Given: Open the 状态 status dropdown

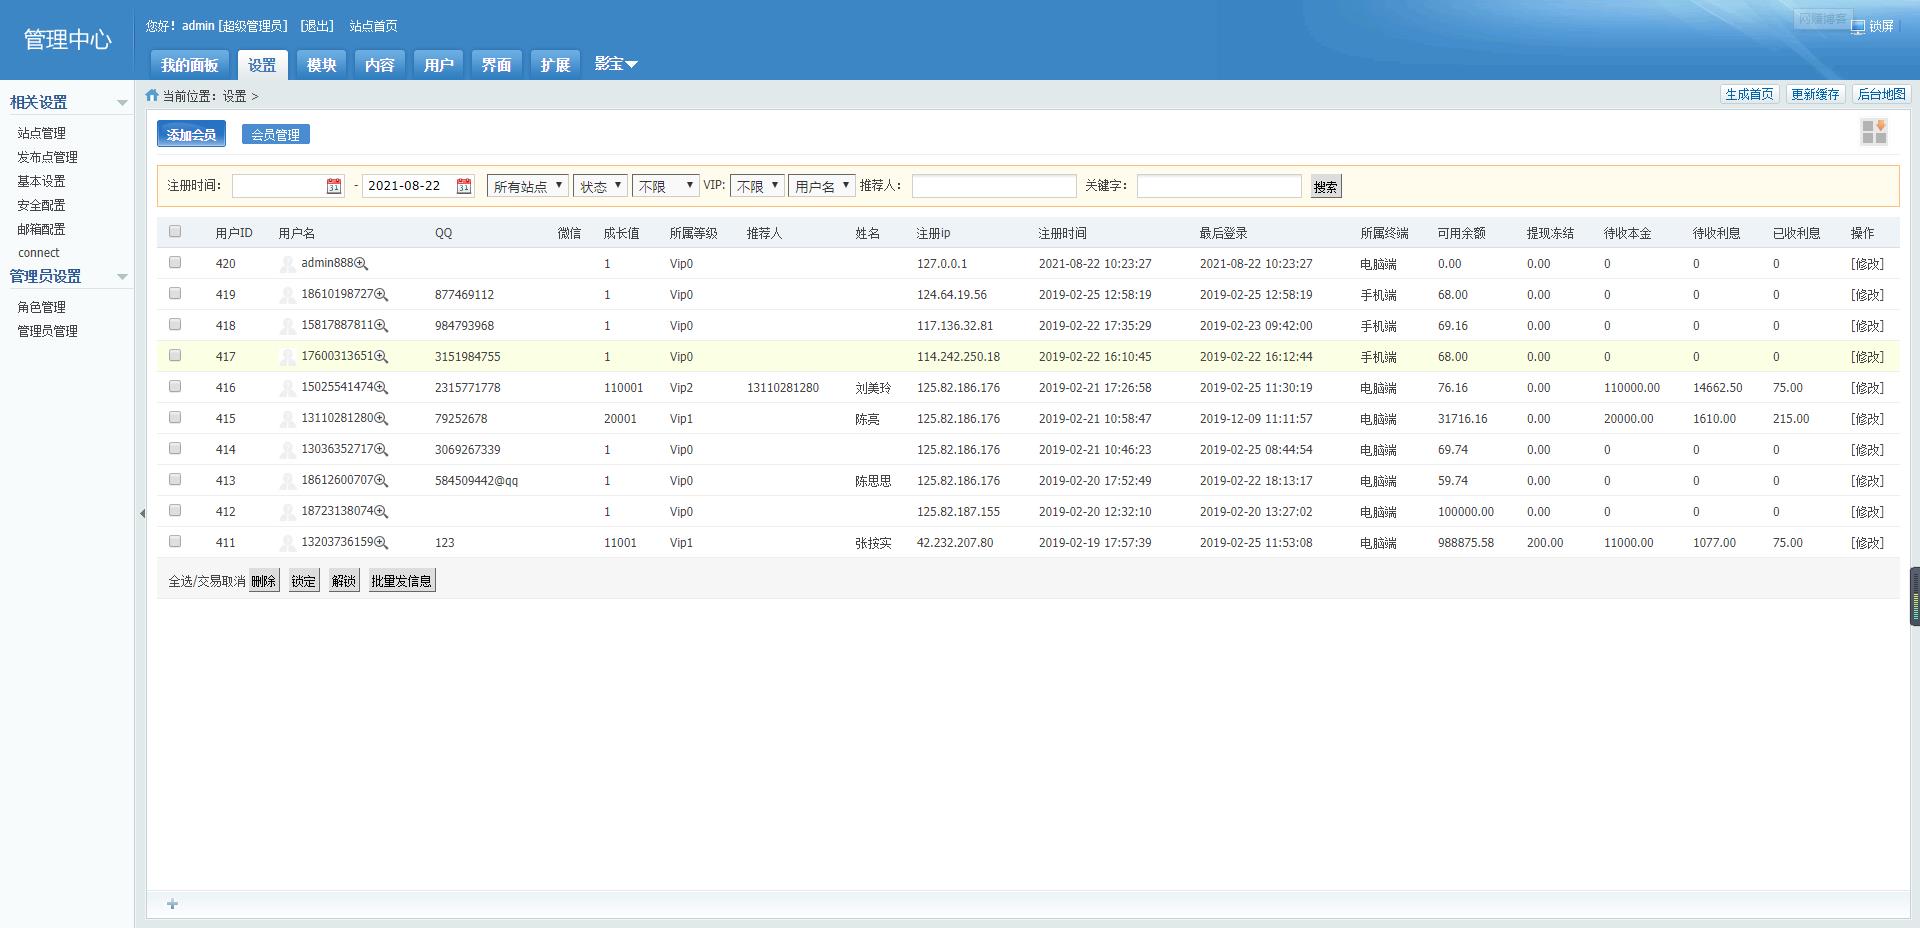Looking at the screenshot, I should pos(600,186).
